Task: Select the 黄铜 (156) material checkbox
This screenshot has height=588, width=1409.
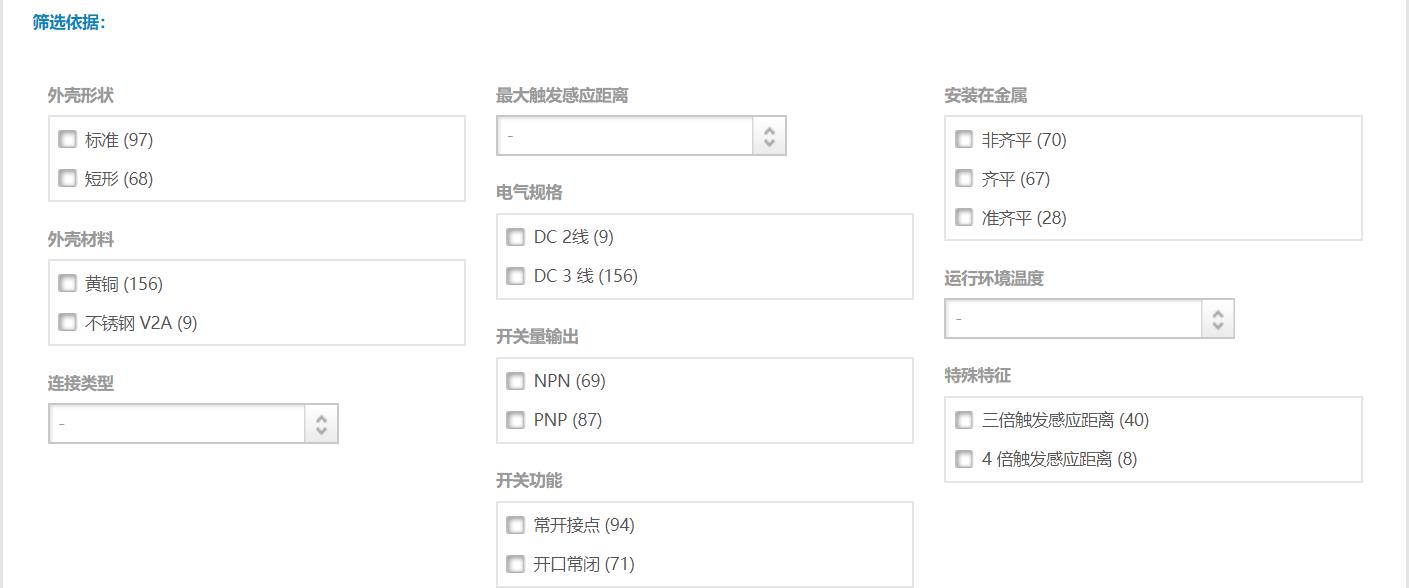Action: (67, 283)
